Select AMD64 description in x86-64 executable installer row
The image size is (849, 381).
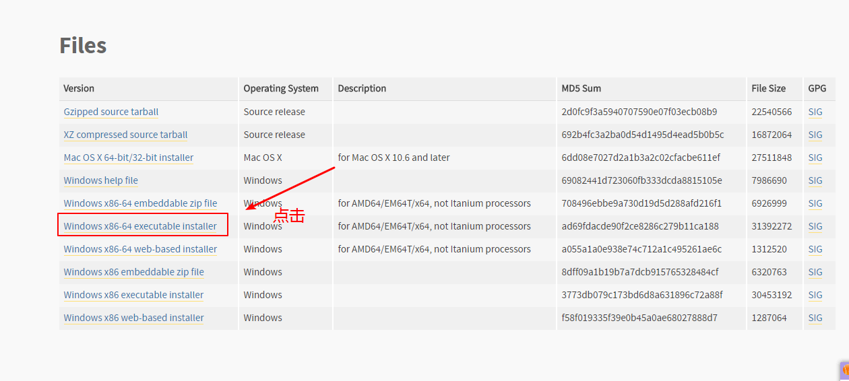pyautogui.click(x=434, y=226)
